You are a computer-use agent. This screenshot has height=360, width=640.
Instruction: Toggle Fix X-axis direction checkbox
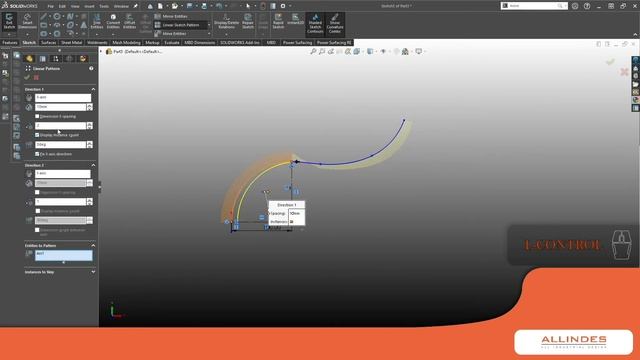coord(37,154)
